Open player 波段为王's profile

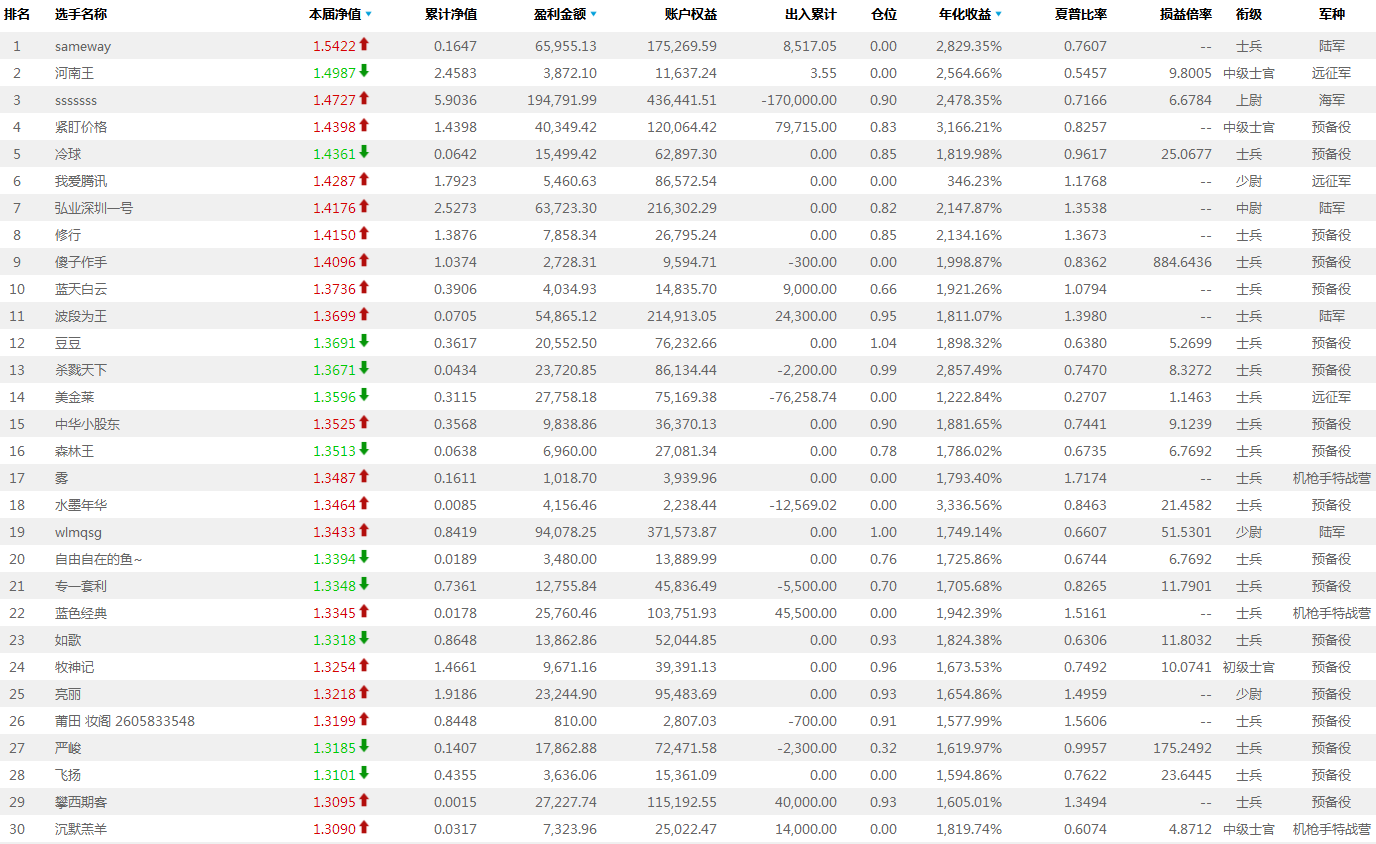[x=81, y=316]
